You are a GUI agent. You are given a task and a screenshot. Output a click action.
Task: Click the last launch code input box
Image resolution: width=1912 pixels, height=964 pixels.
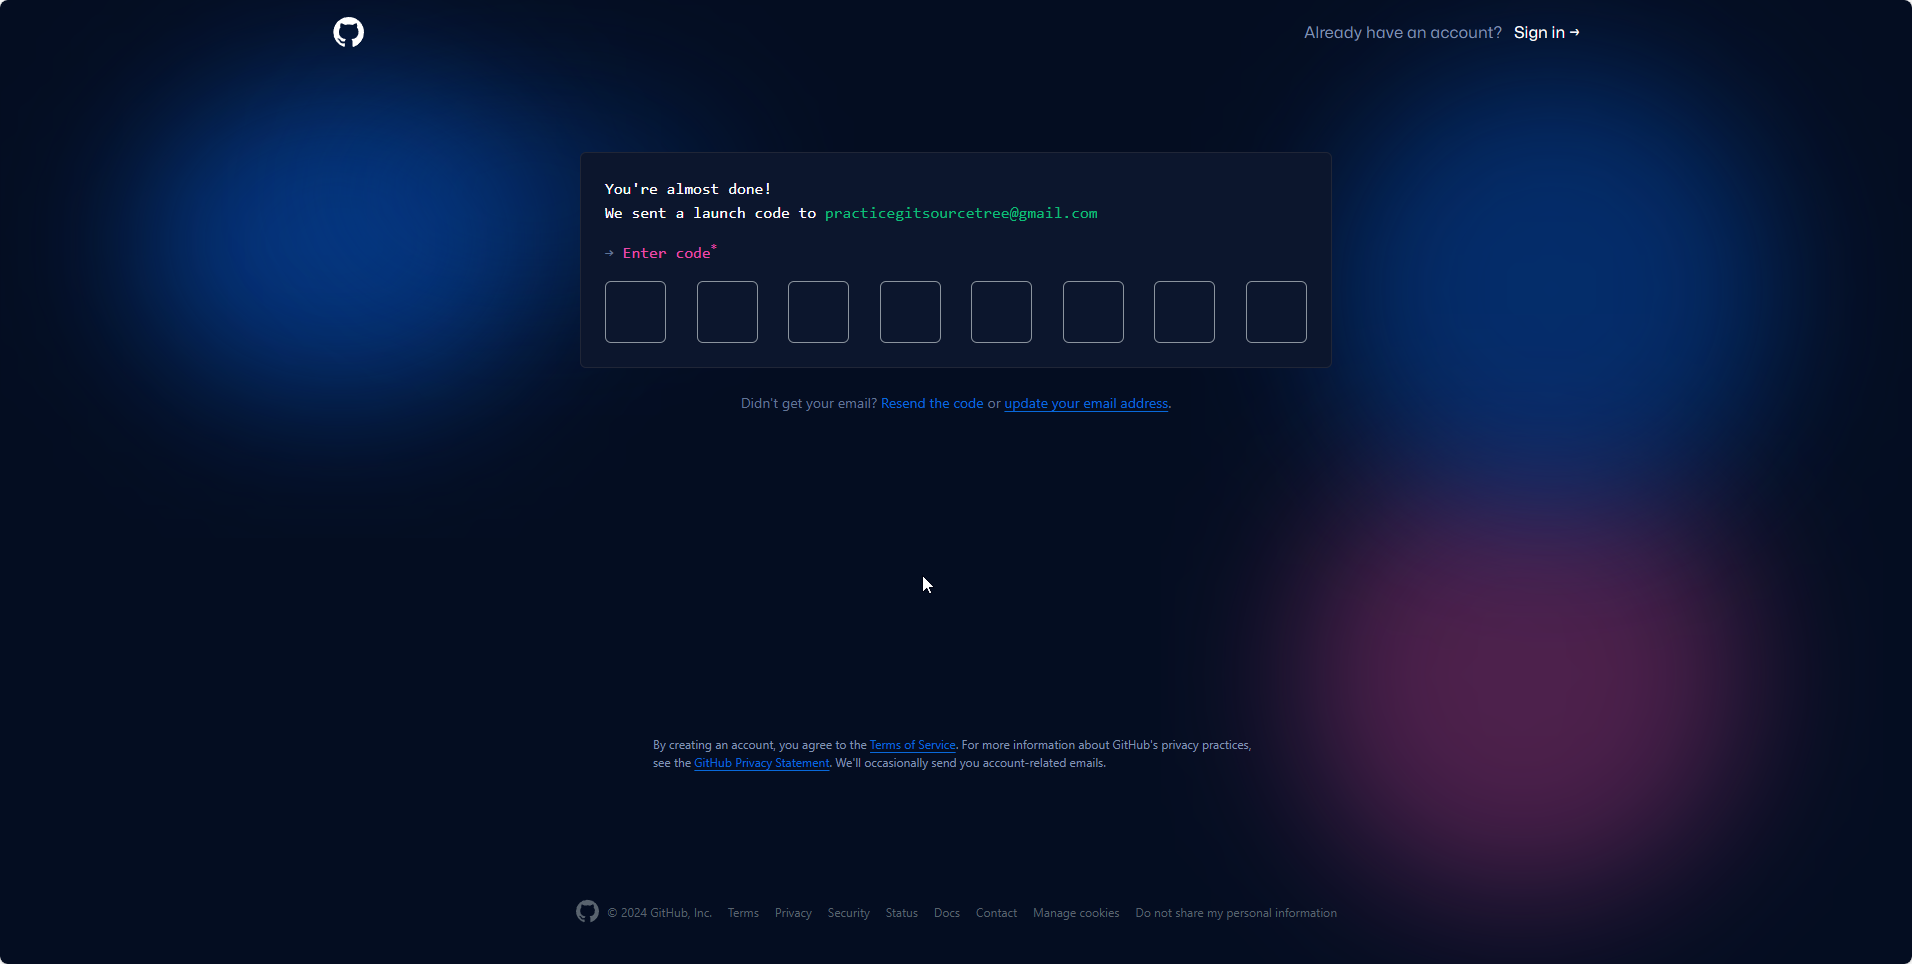click(x=1276, y=311)
